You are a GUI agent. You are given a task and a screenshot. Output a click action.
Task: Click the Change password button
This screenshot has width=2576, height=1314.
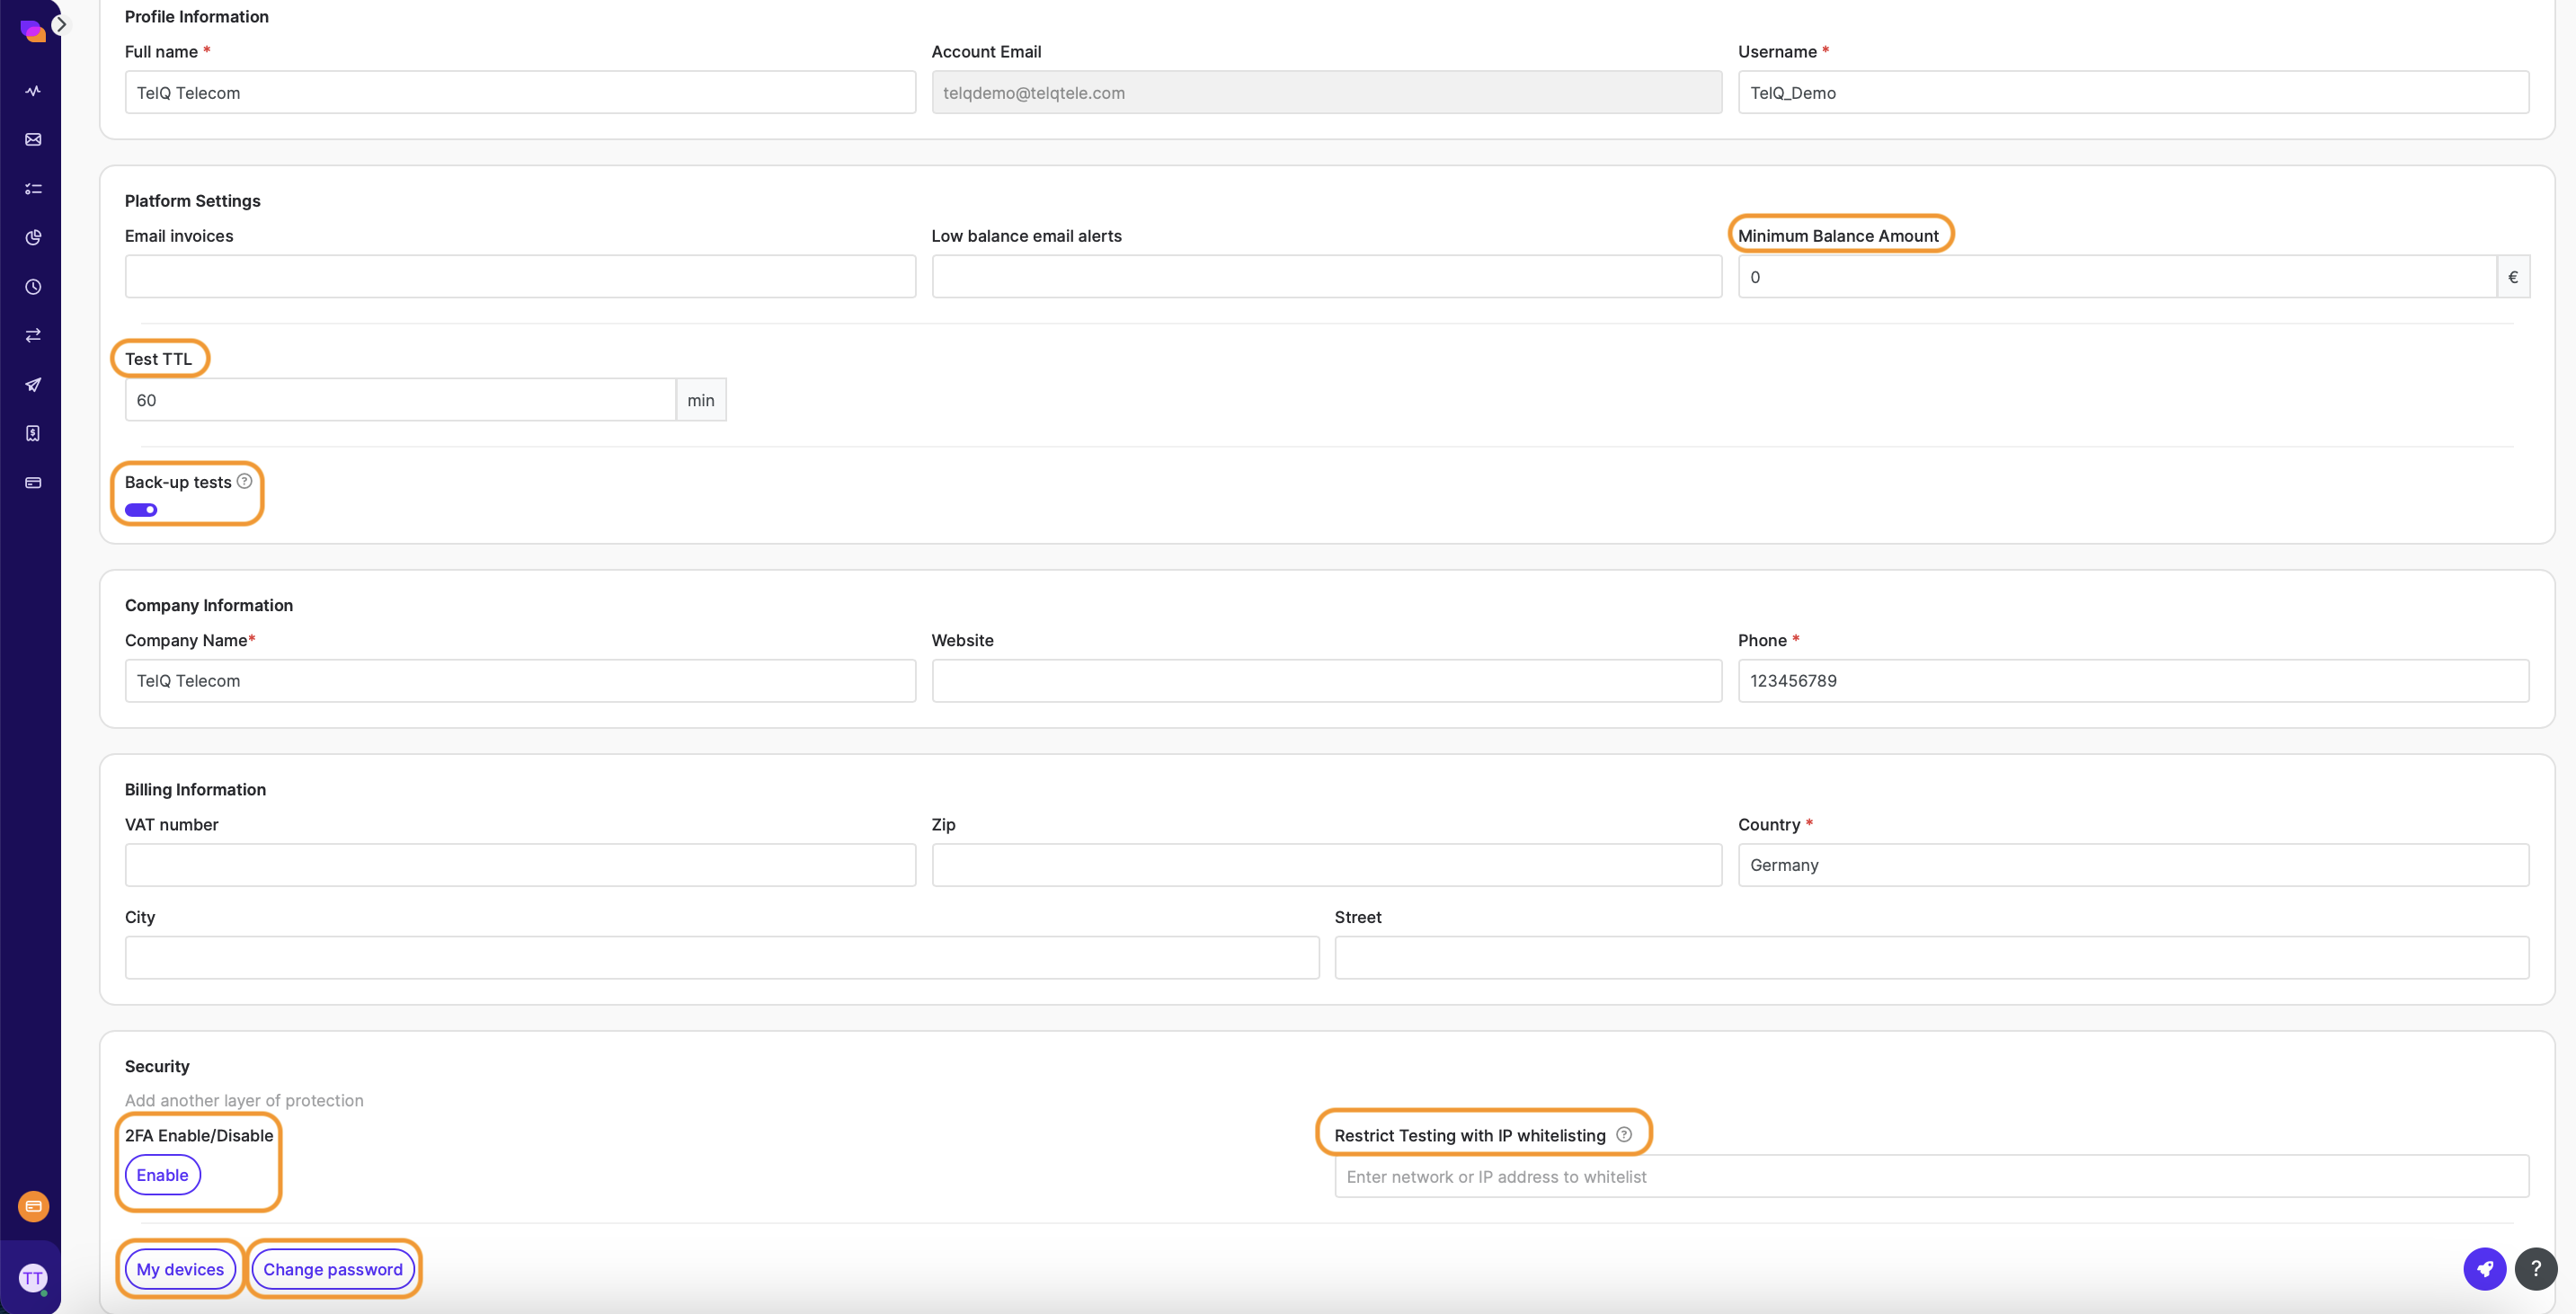[x=332, y=1269]
